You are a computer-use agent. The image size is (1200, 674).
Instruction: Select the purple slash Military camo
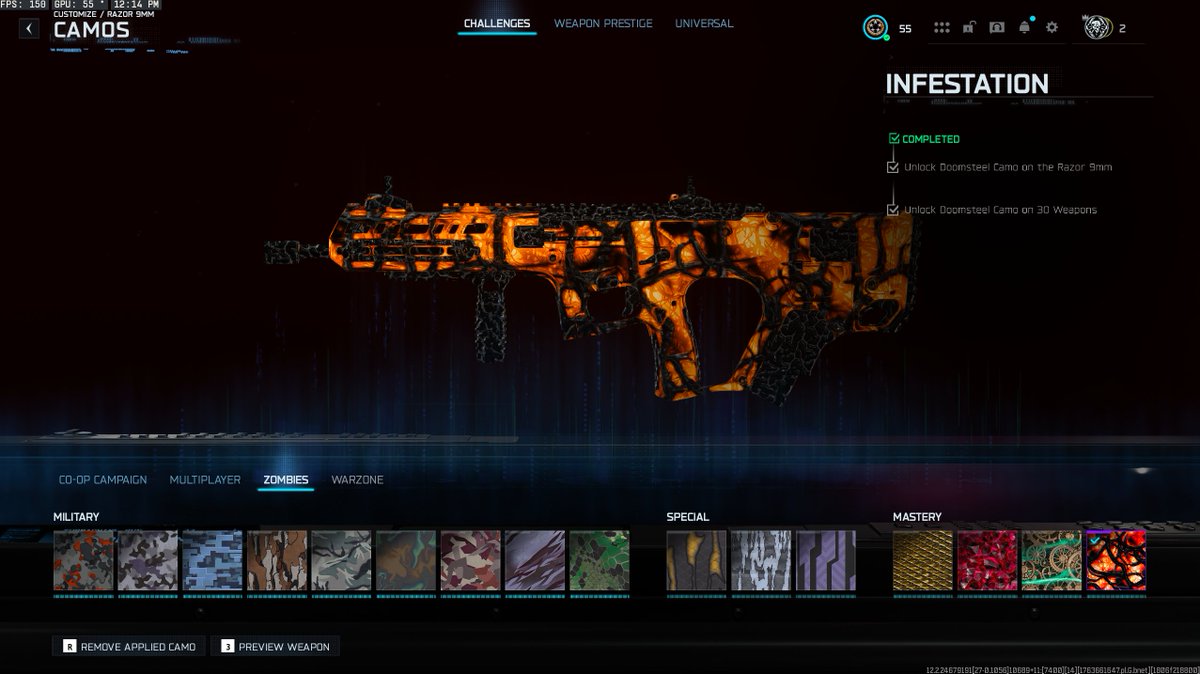point(535,561)
